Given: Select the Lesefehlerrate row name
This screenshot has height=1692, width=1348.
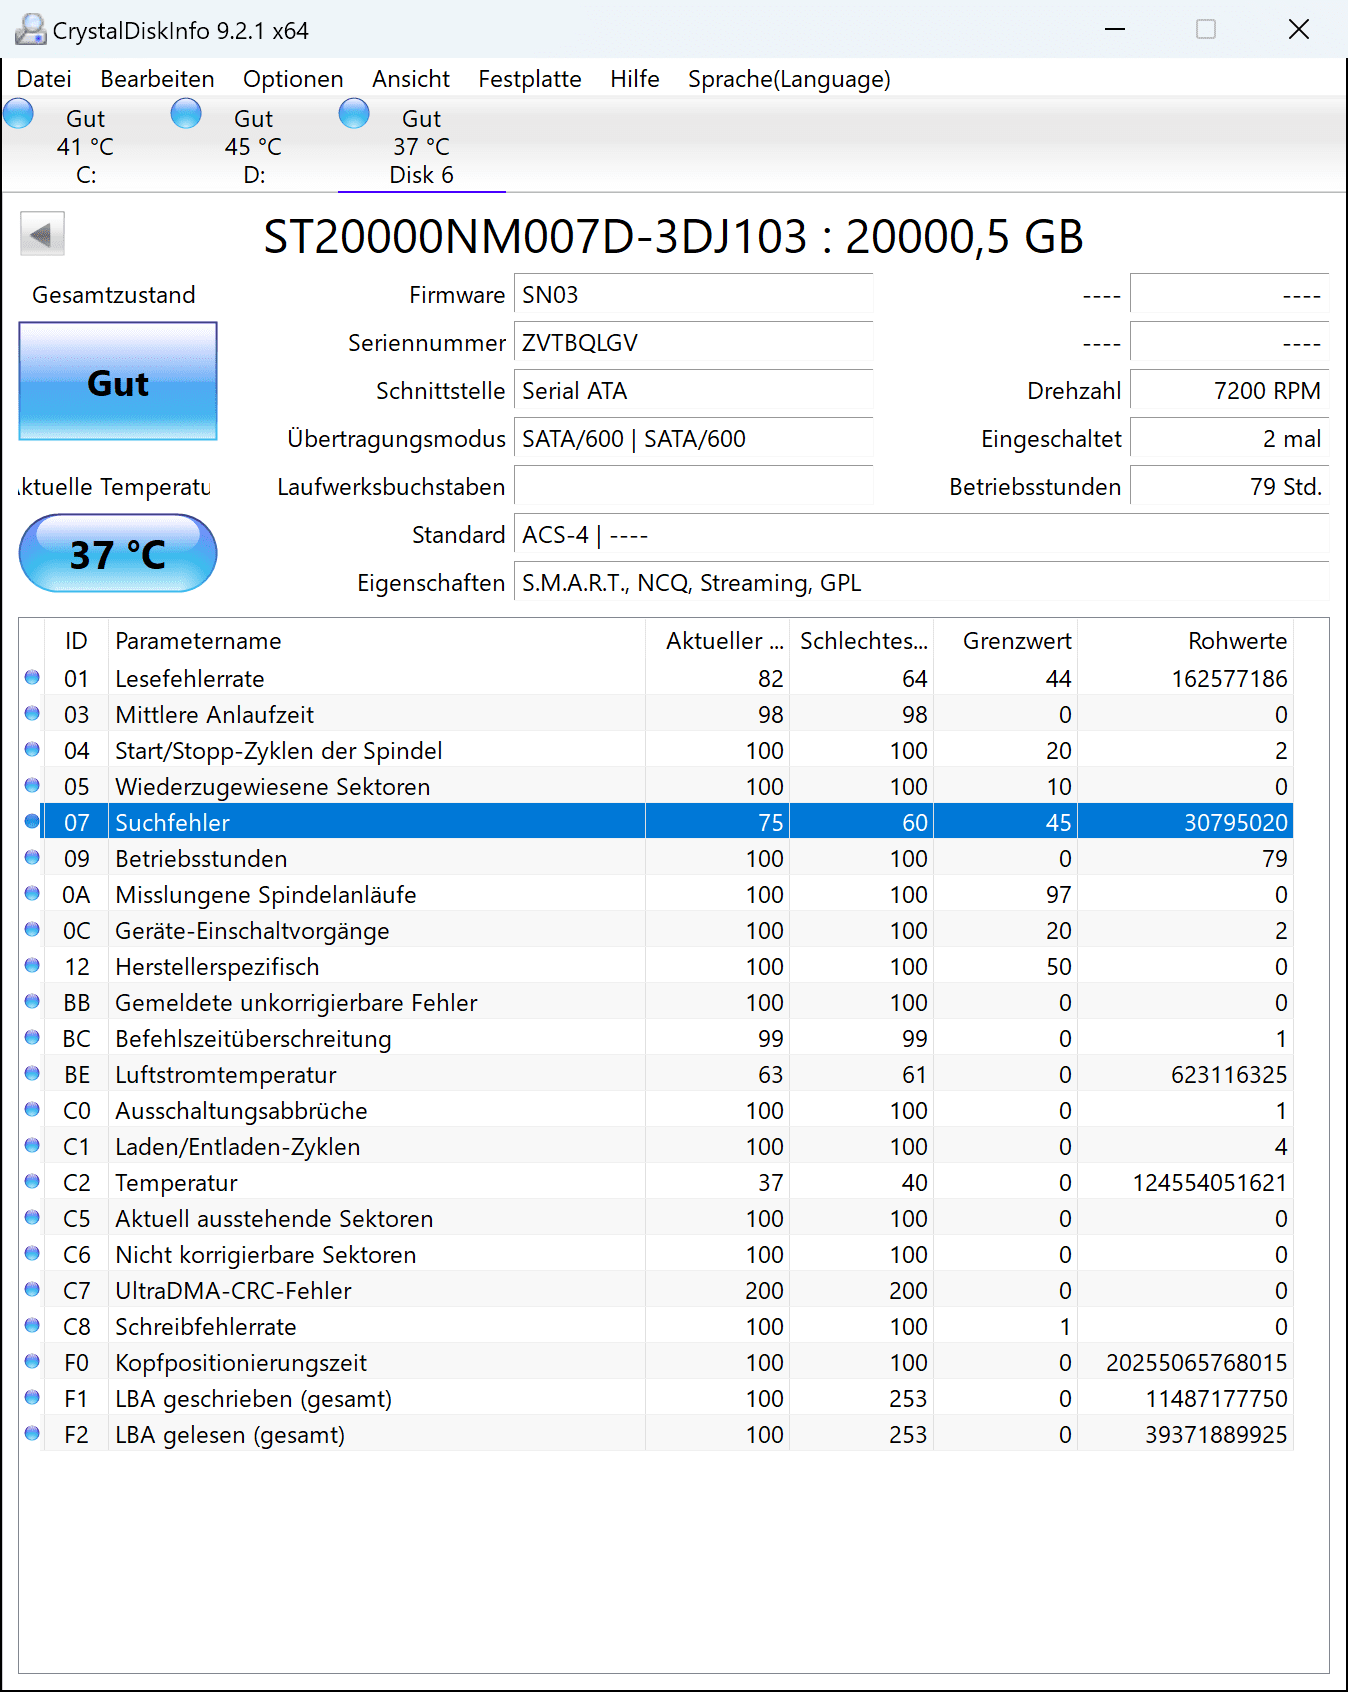Looking at the screenshot, I should pos(190,679).
